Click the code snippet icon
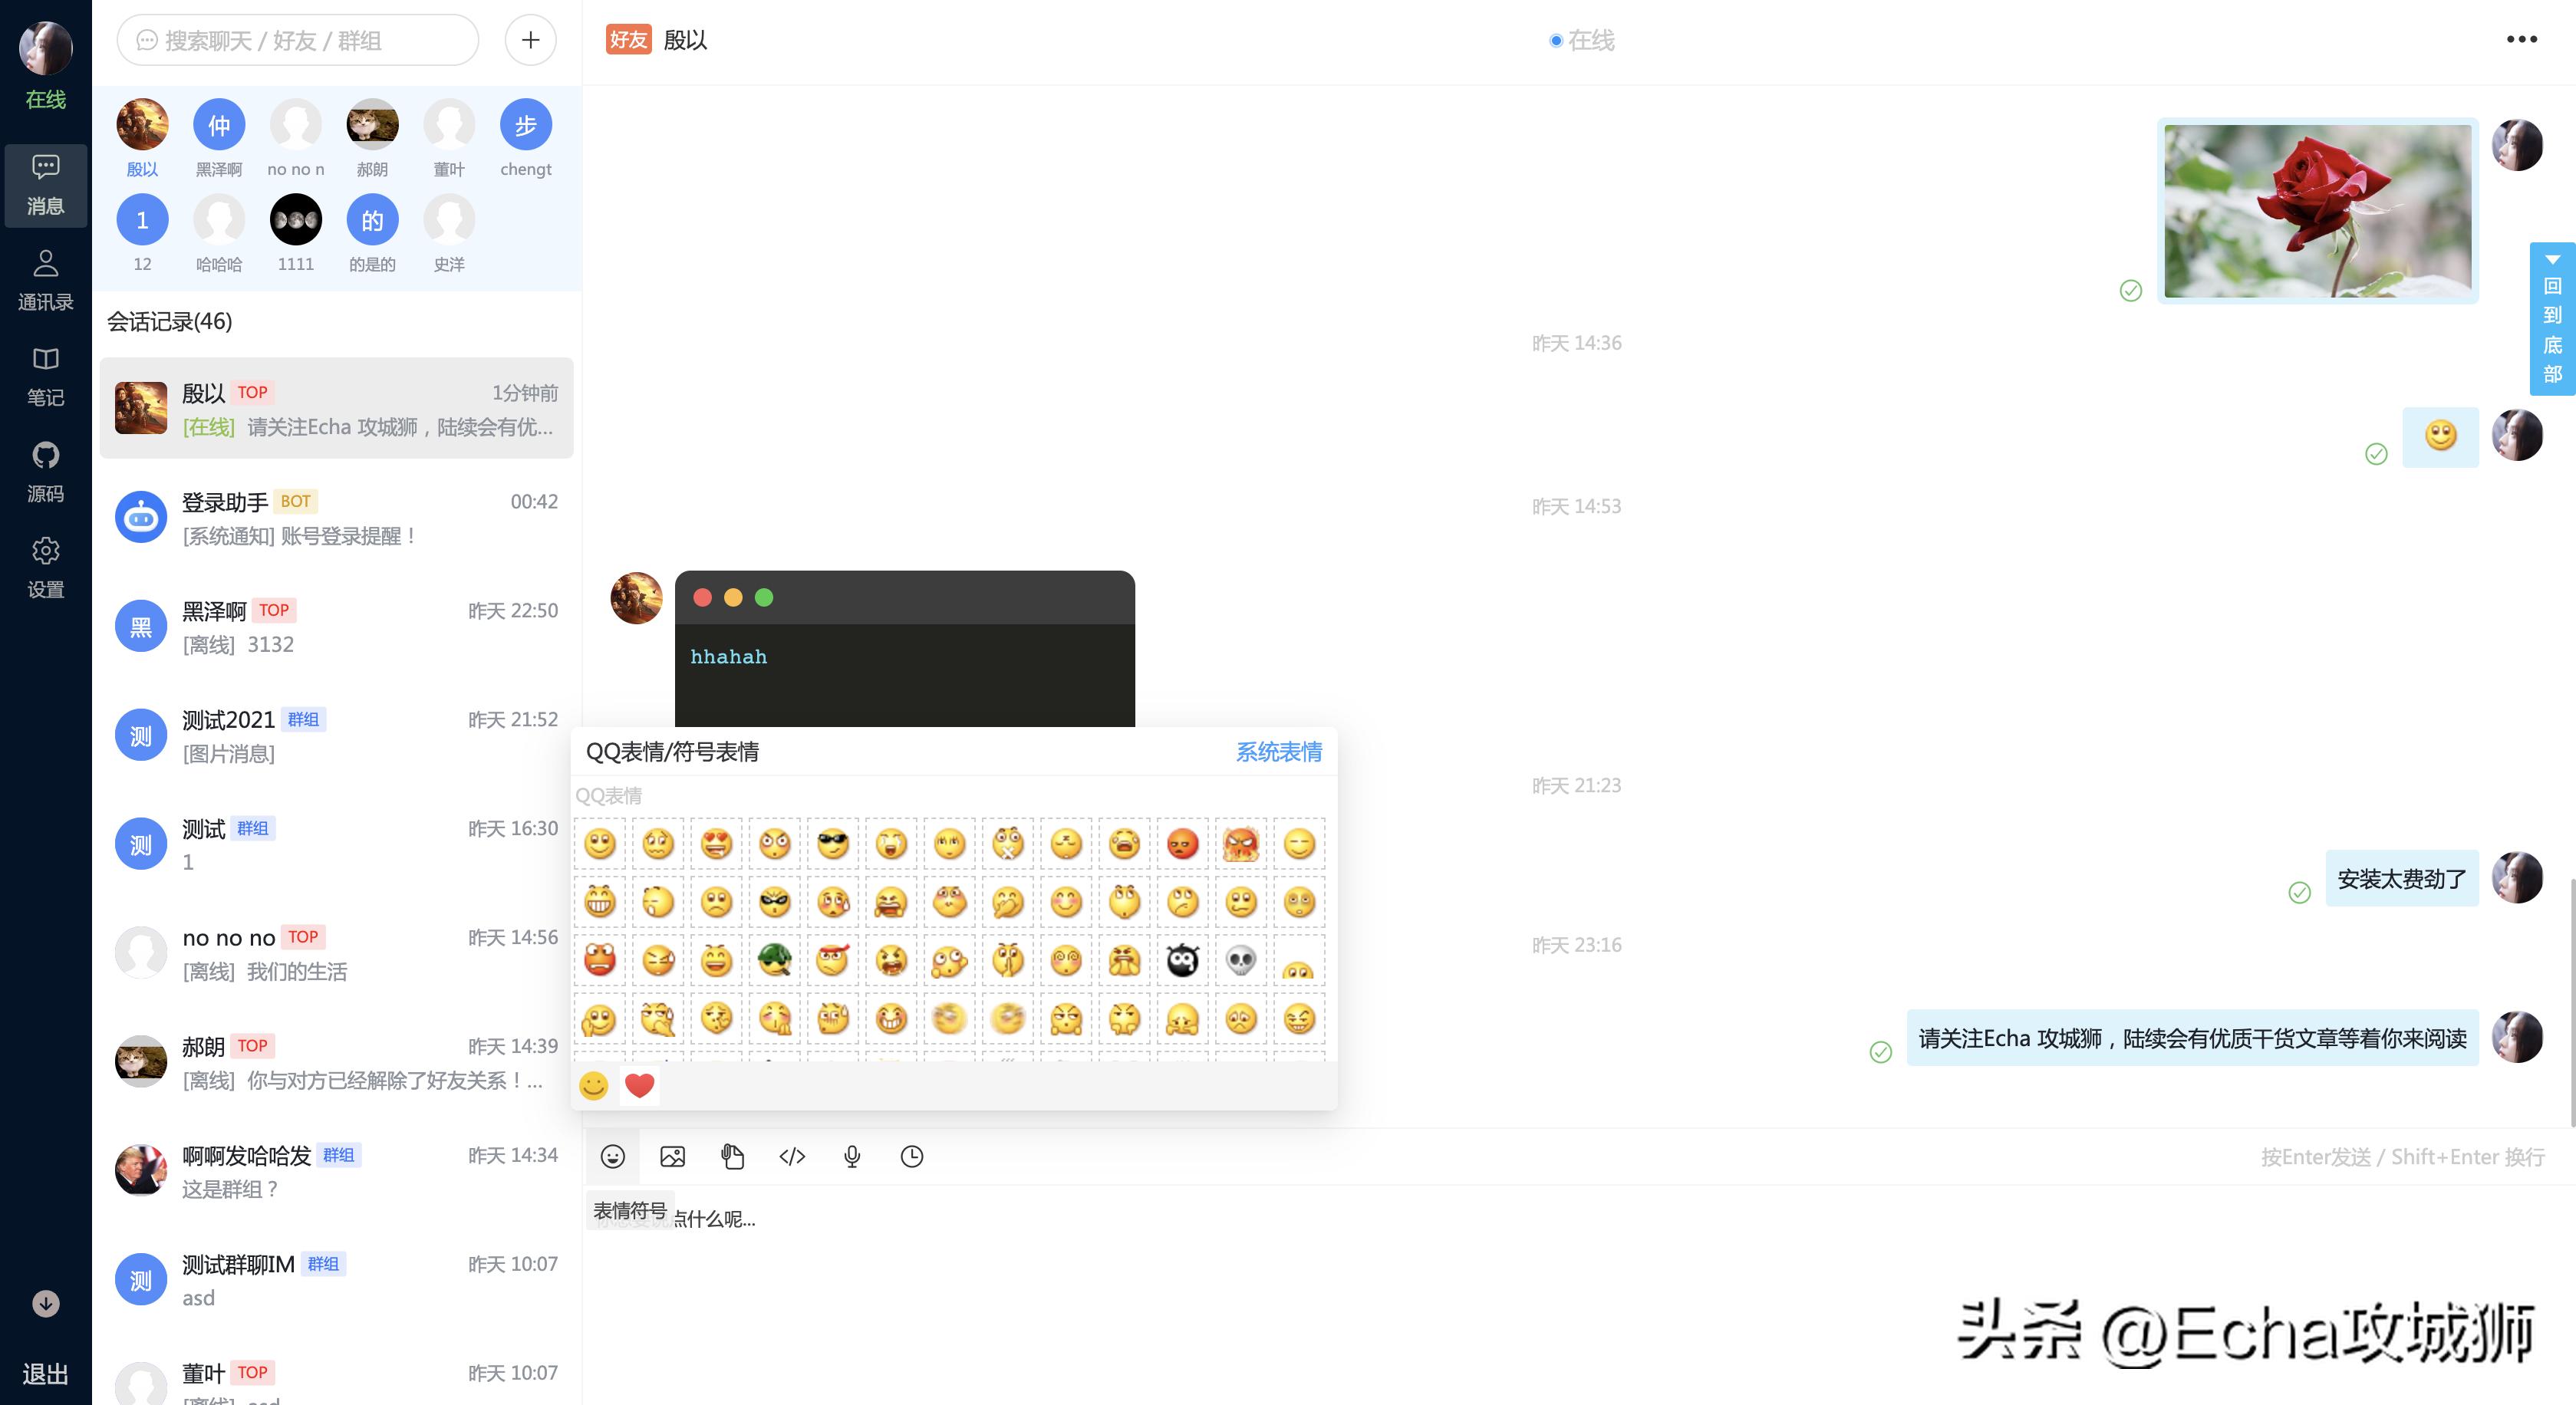Viewport: 2576px width, 1405px height. [x=792, y=1156]
